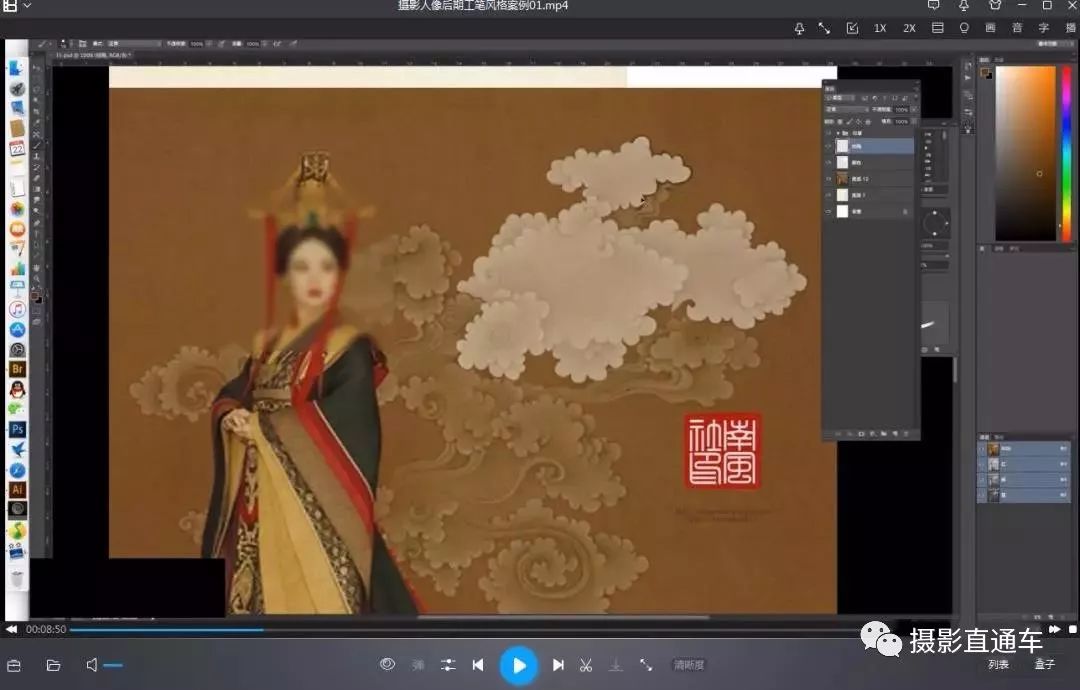Click the shrink-to-mini-window icon

coord(852,28)
